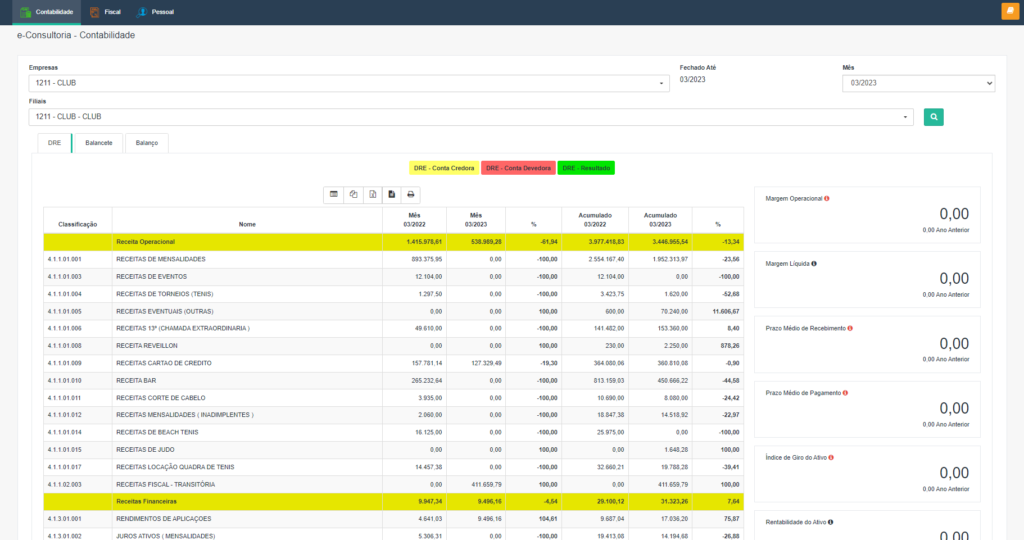Open the Contabilidade menu in top bar

click(46, 12)
